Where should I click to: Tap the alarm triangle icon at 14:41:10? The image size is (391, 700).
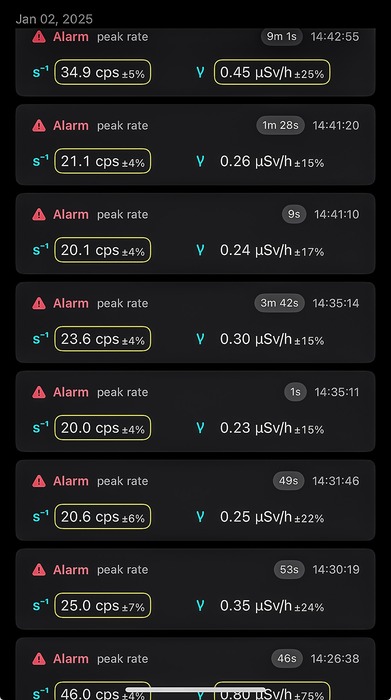click(x=39, y=214)
